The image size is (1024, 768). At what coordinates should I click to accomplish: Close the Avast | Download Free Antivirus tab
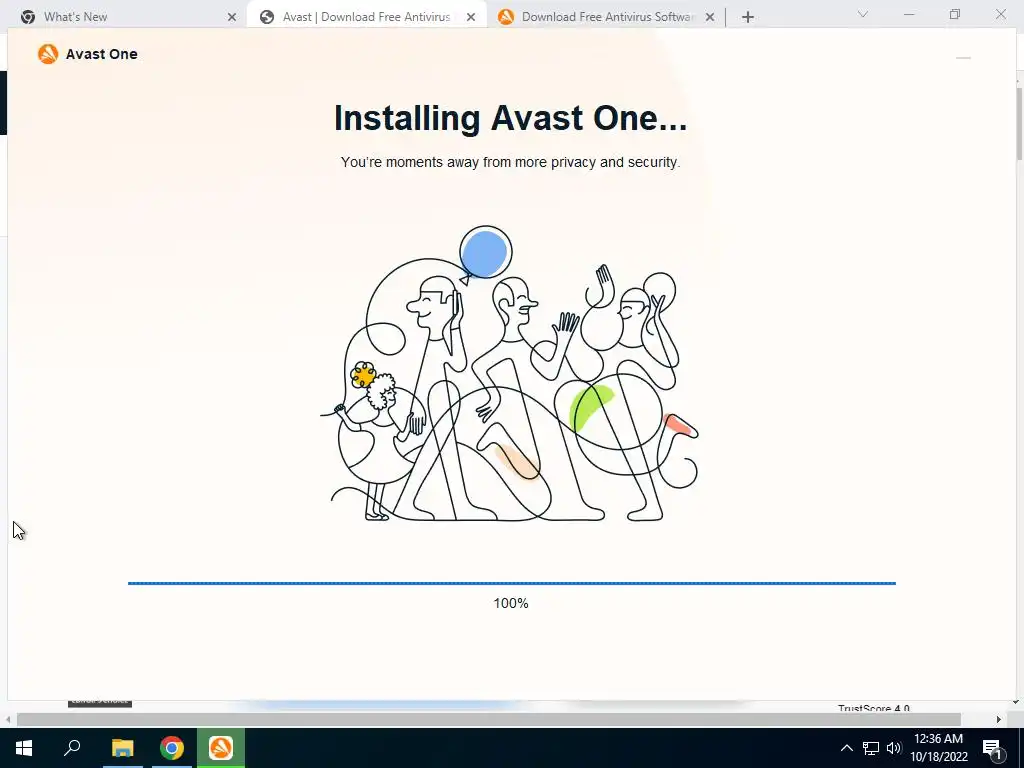(x=471, y=17)
